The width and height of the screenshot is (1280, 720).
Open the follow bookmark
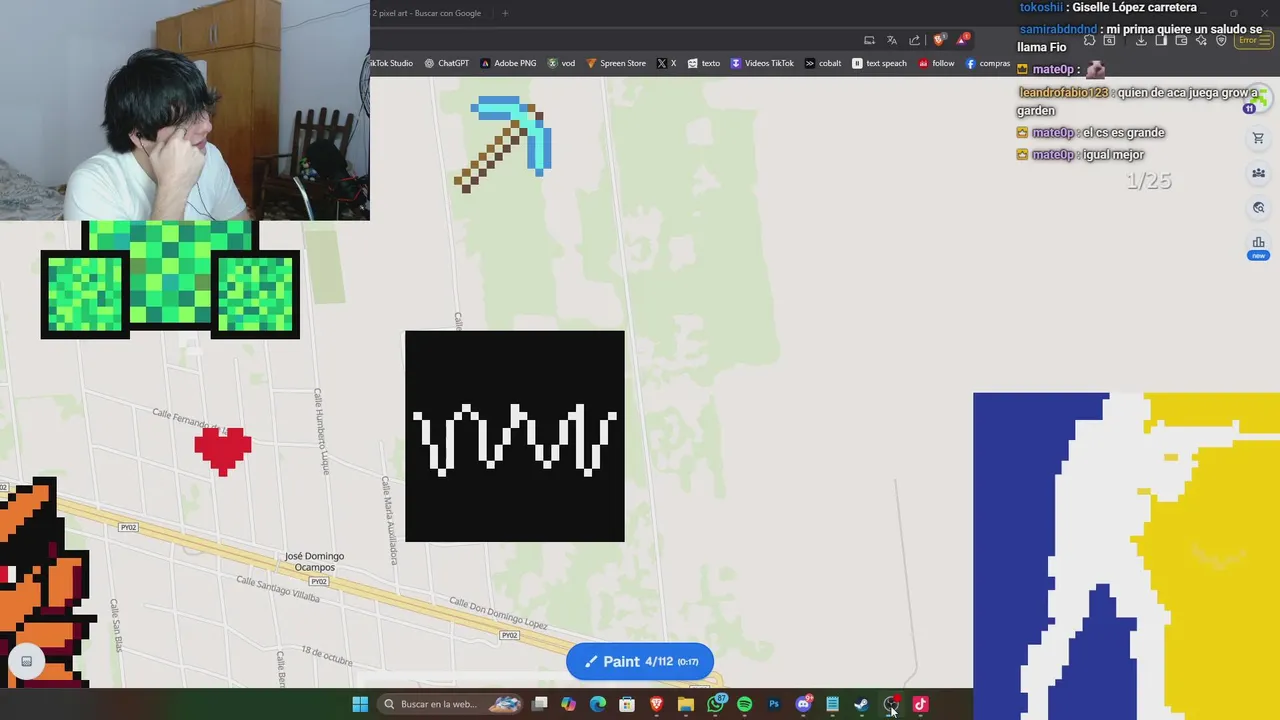coord(936,63)
